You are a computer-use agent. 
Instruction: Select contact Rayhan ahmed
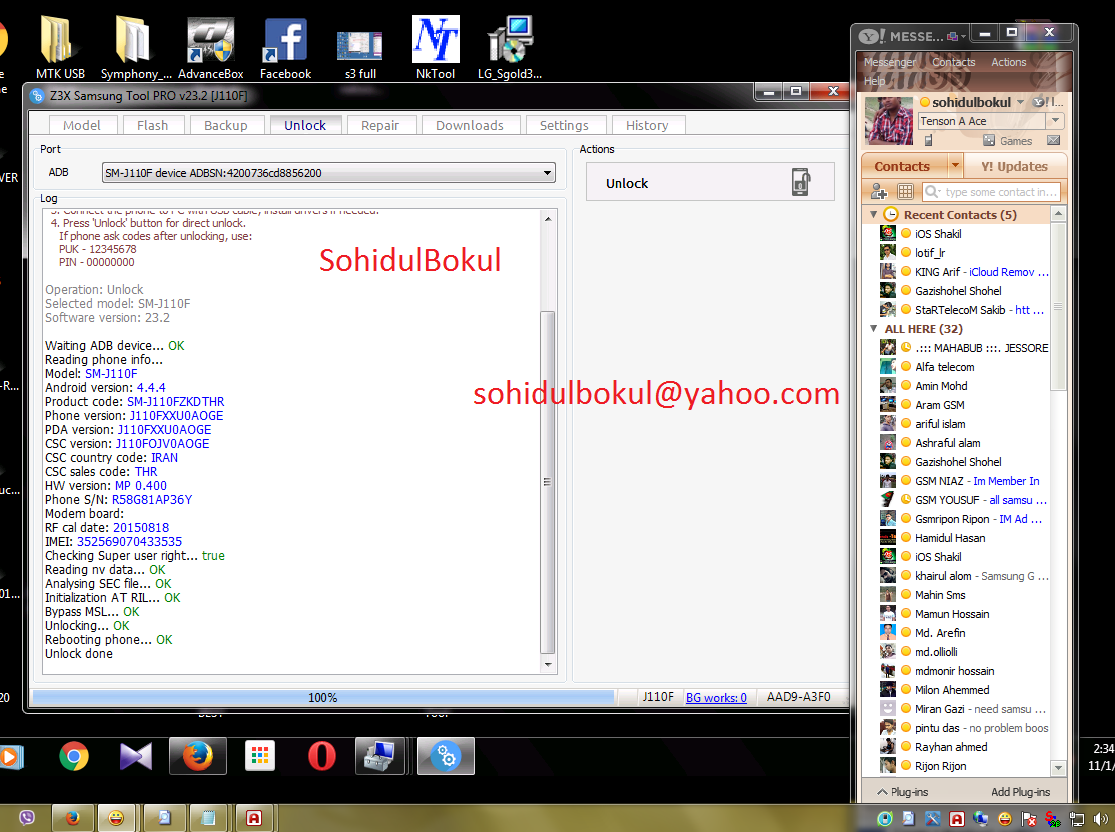(964, 747)
